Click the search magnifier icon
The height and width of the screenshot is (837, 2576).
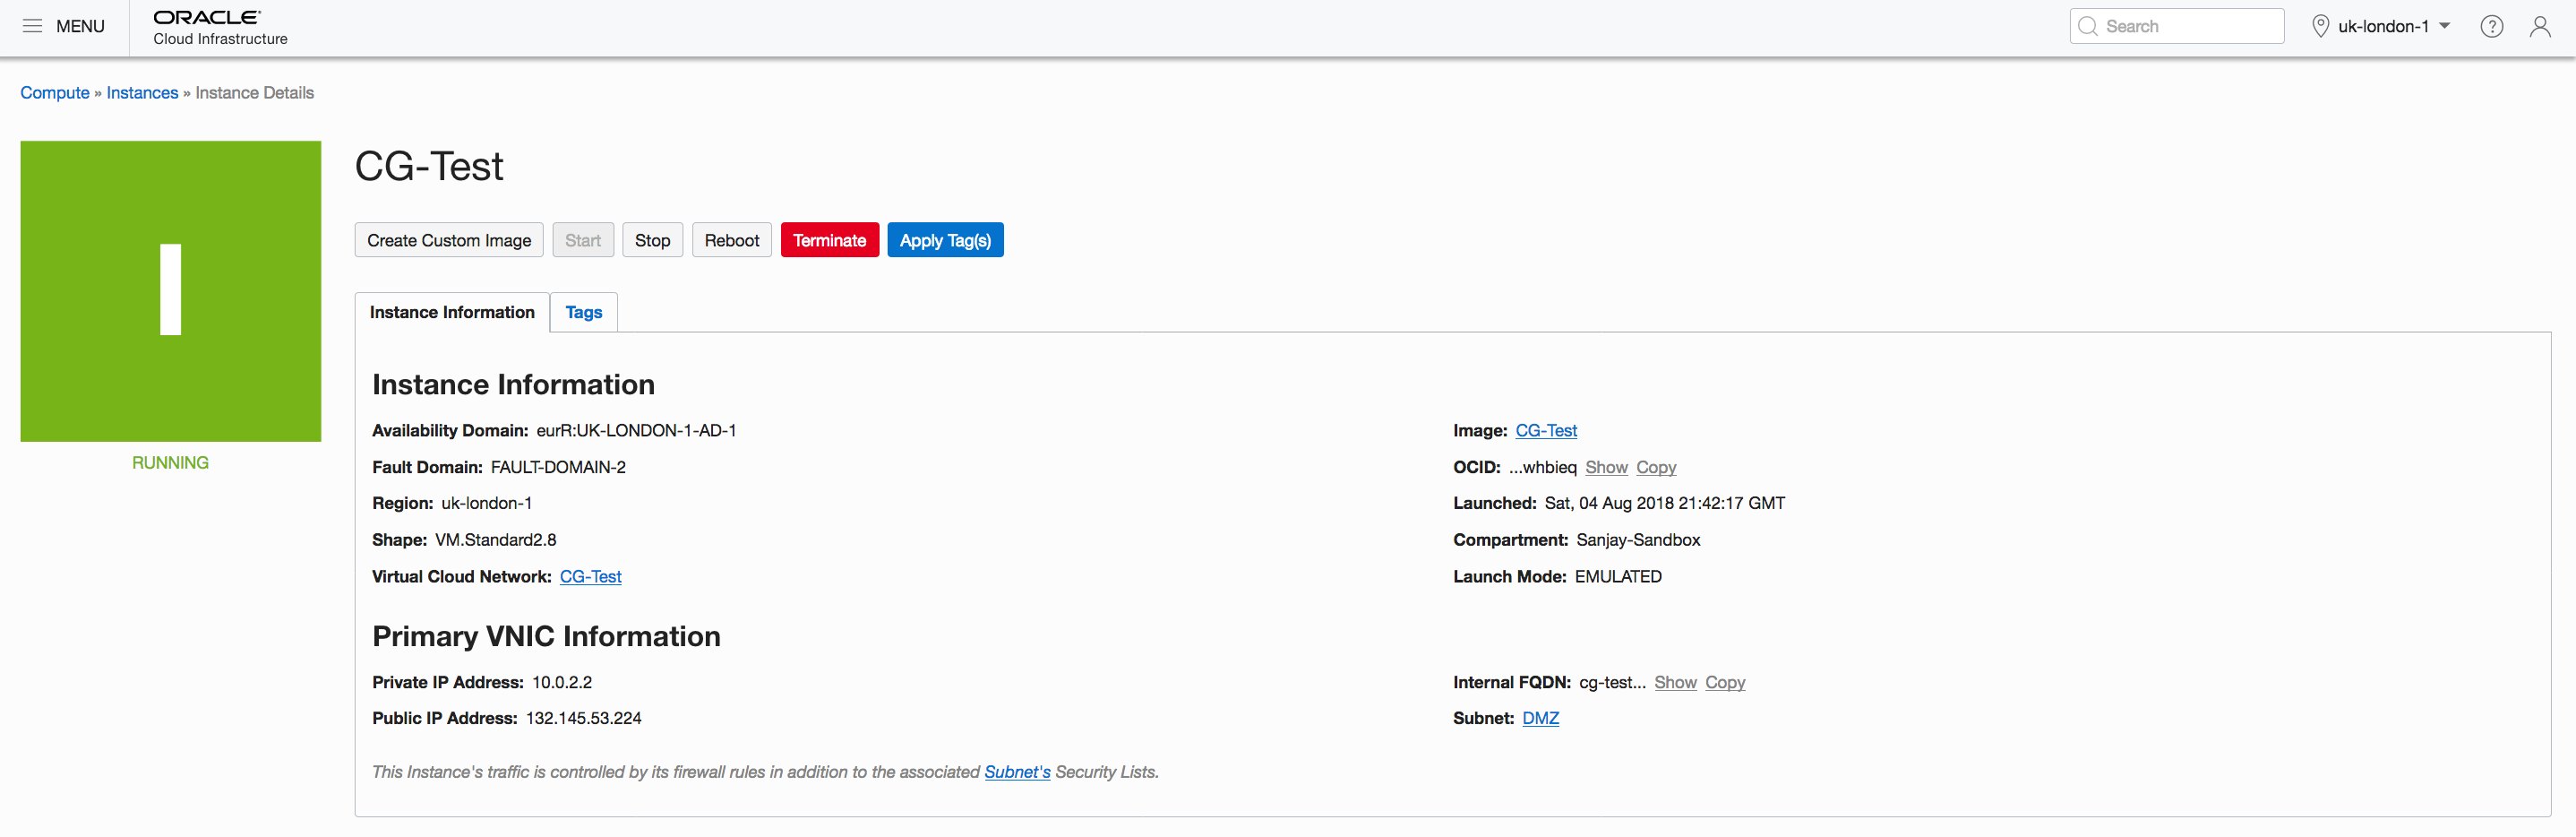[2088, 26]
